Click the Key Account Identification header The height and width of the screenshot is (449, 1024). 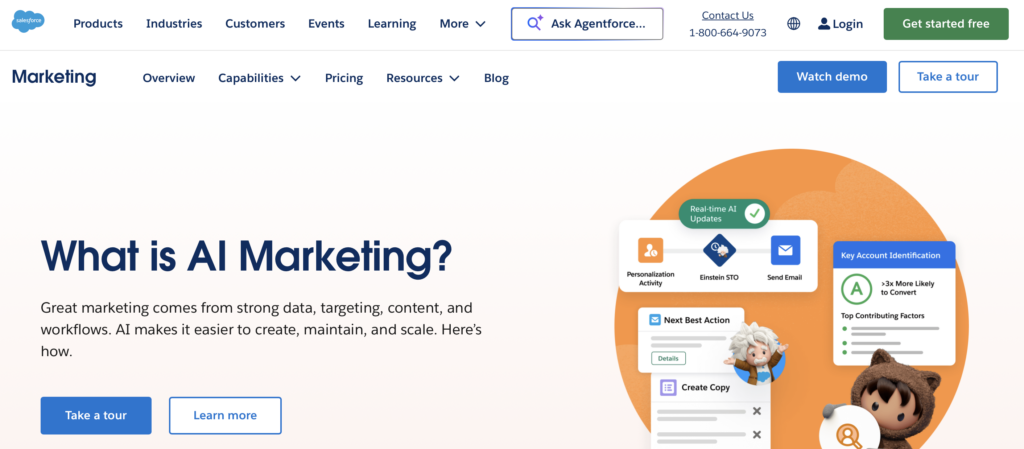click(894, 255)
